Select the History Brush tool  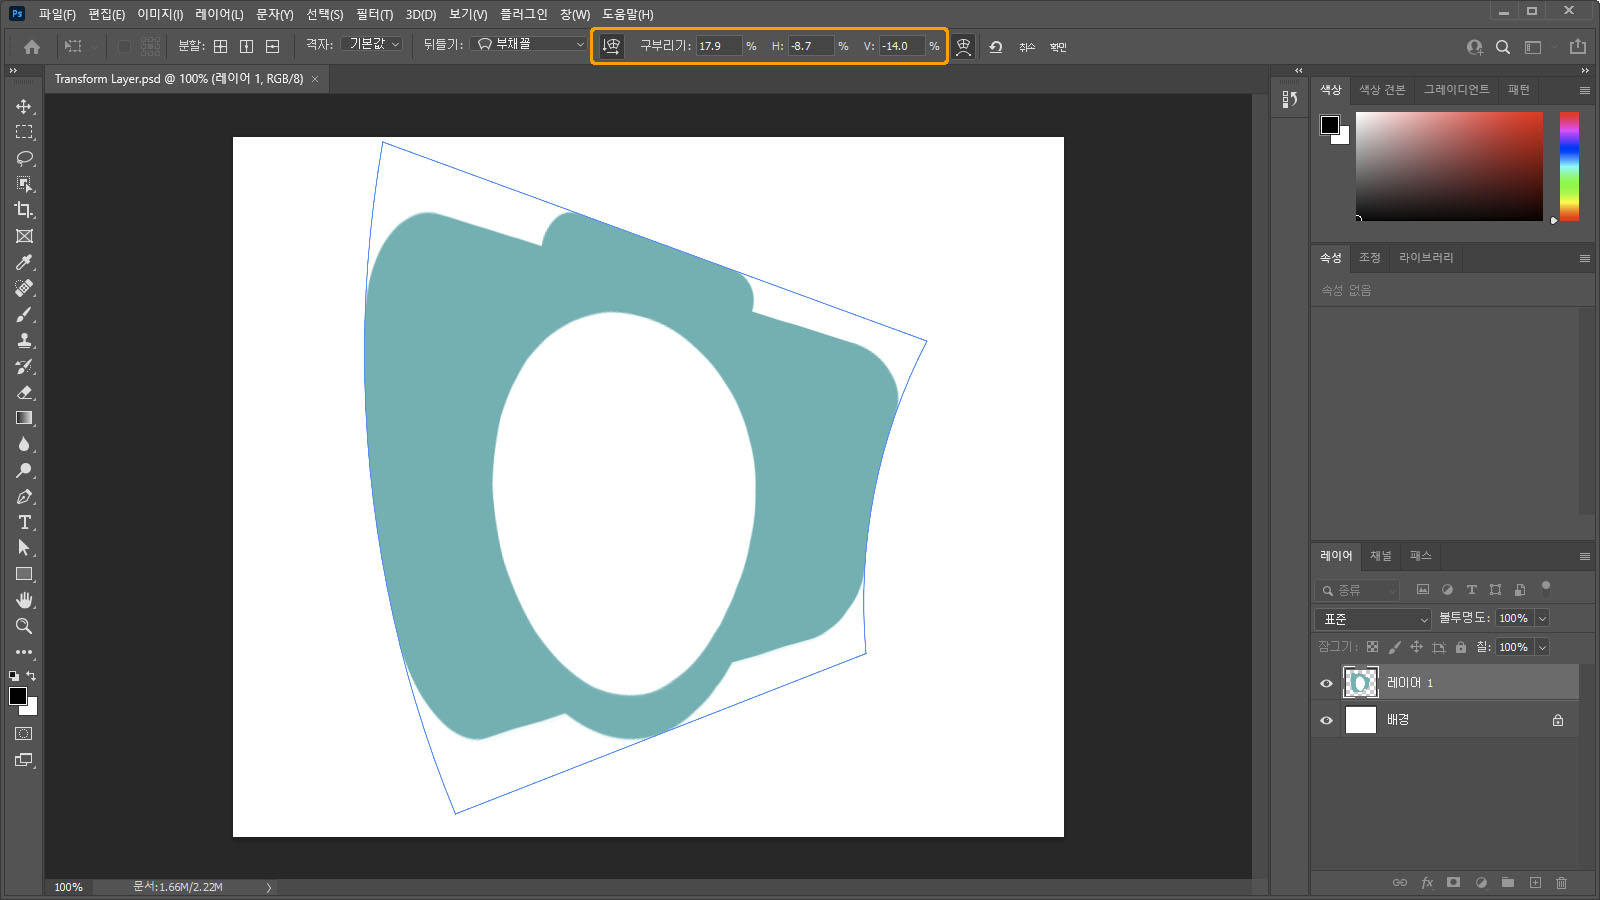pyautogui.click(x=24, y=366)
